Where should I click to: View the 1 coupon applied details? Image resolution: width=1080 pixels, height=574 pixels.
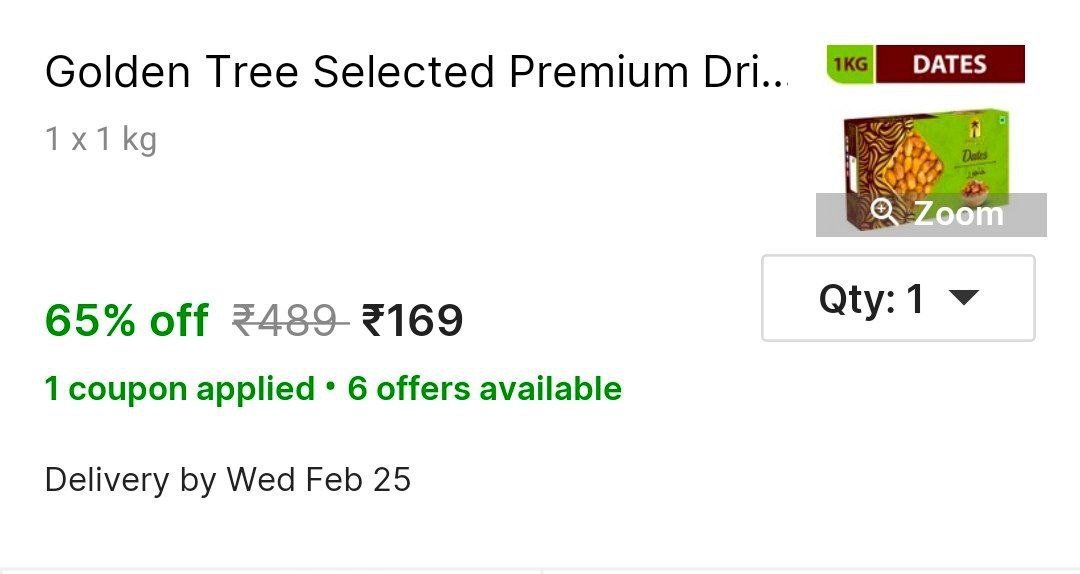[x=179, y=388]
